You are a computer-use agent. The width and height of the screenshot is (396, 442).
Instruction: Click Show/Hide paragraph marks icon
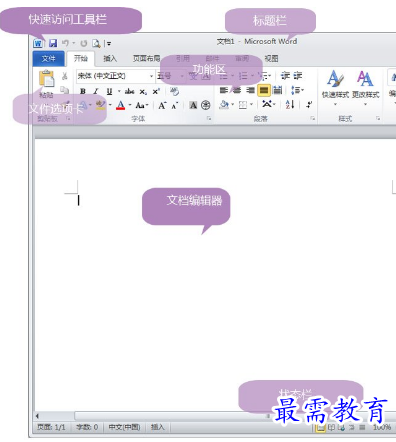[x=309, y=105]
